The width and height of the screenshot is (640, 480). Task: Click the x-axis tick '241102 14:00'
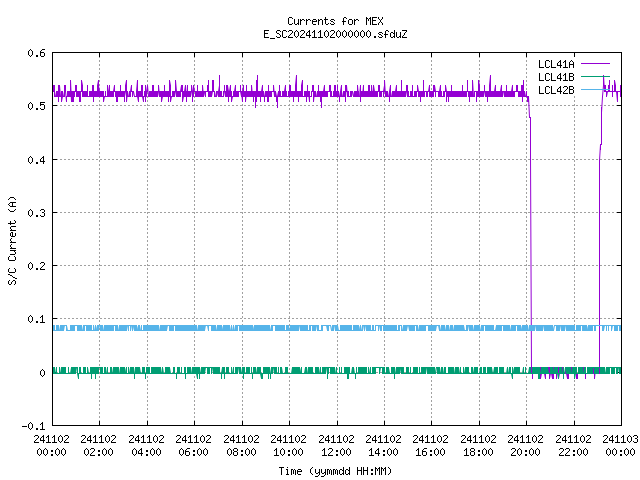pyautogui.click(x=383, y=446)
